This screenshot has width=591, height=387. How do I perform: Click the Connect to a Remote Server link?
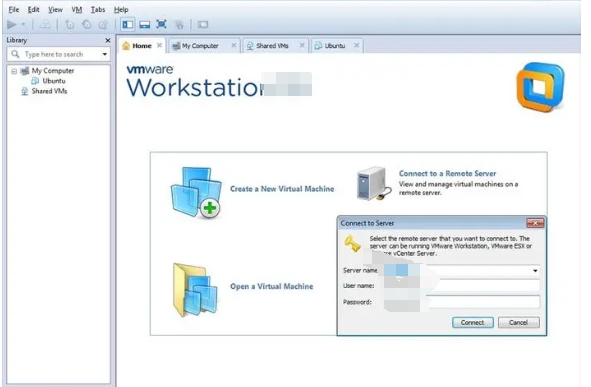point(447,173)
